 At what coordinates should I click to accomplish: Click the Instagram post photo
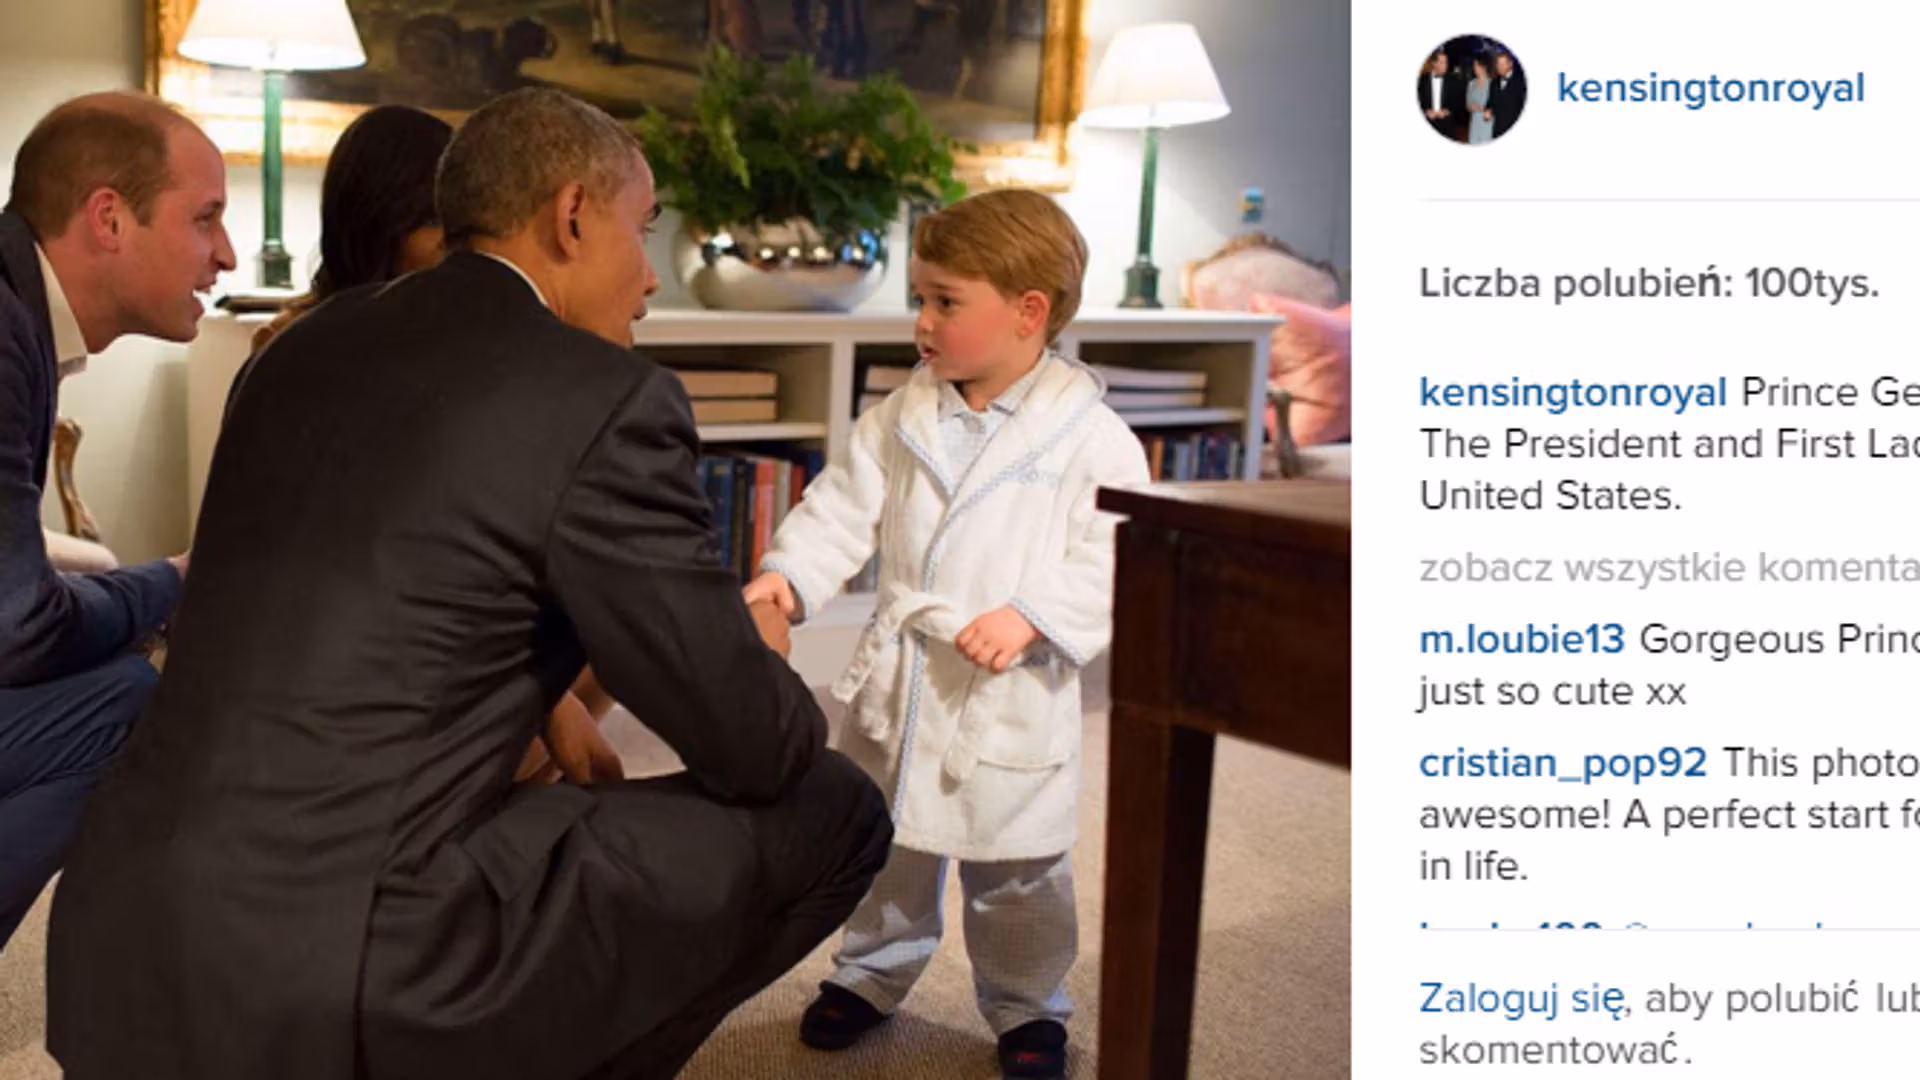point(675,540)
